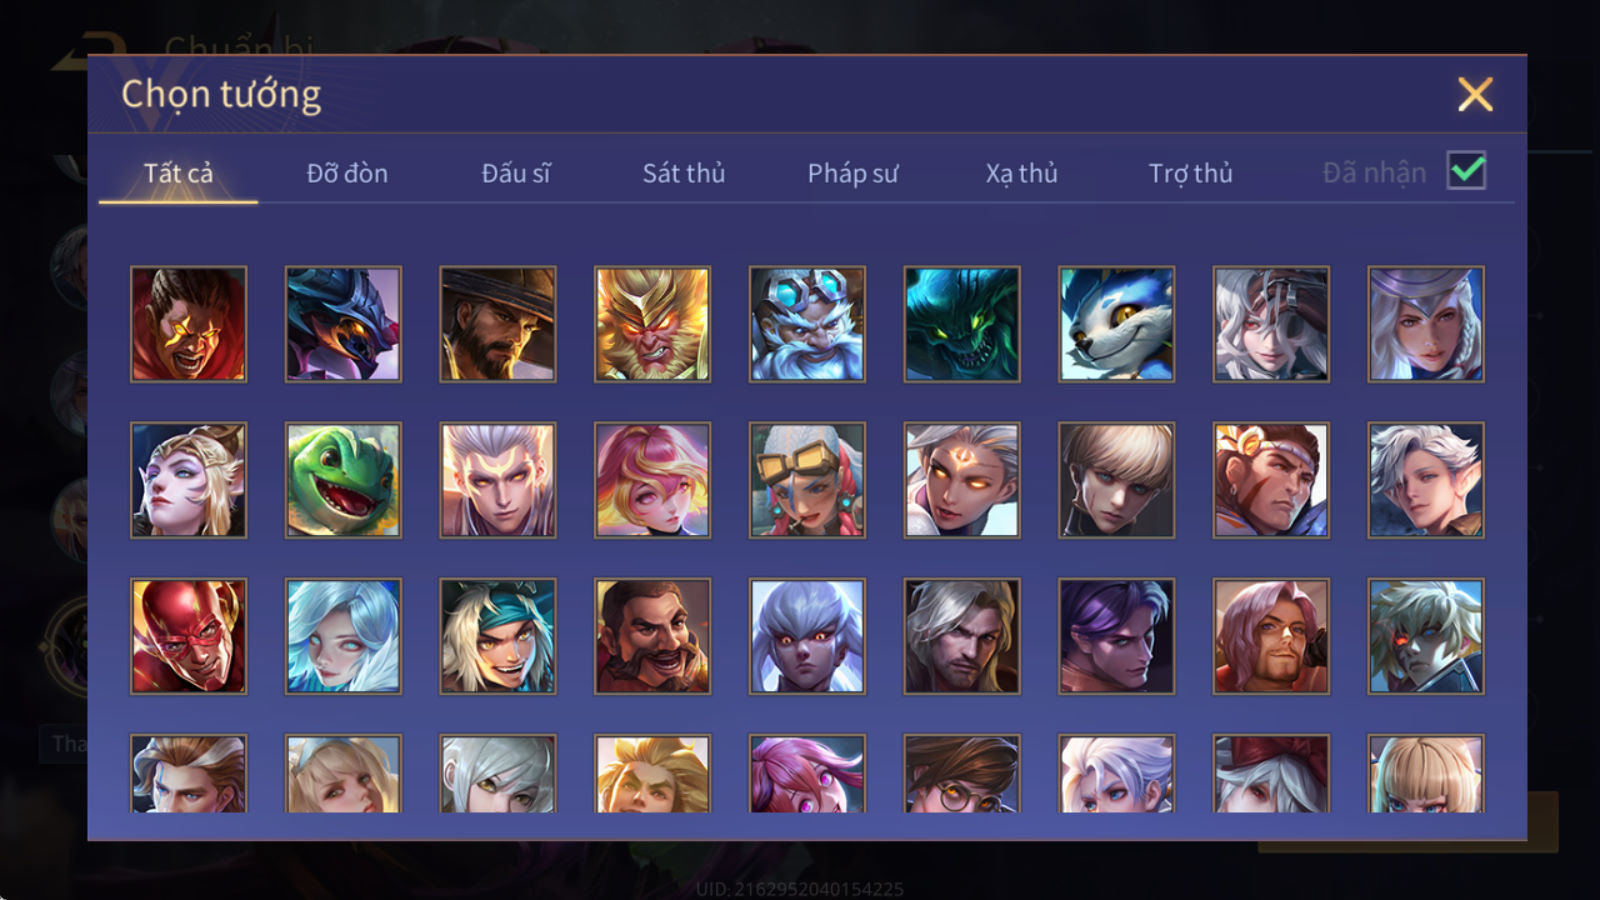
Task: Choose the pink-haired girl hero portrait
Action: click(x=652, y=480)
